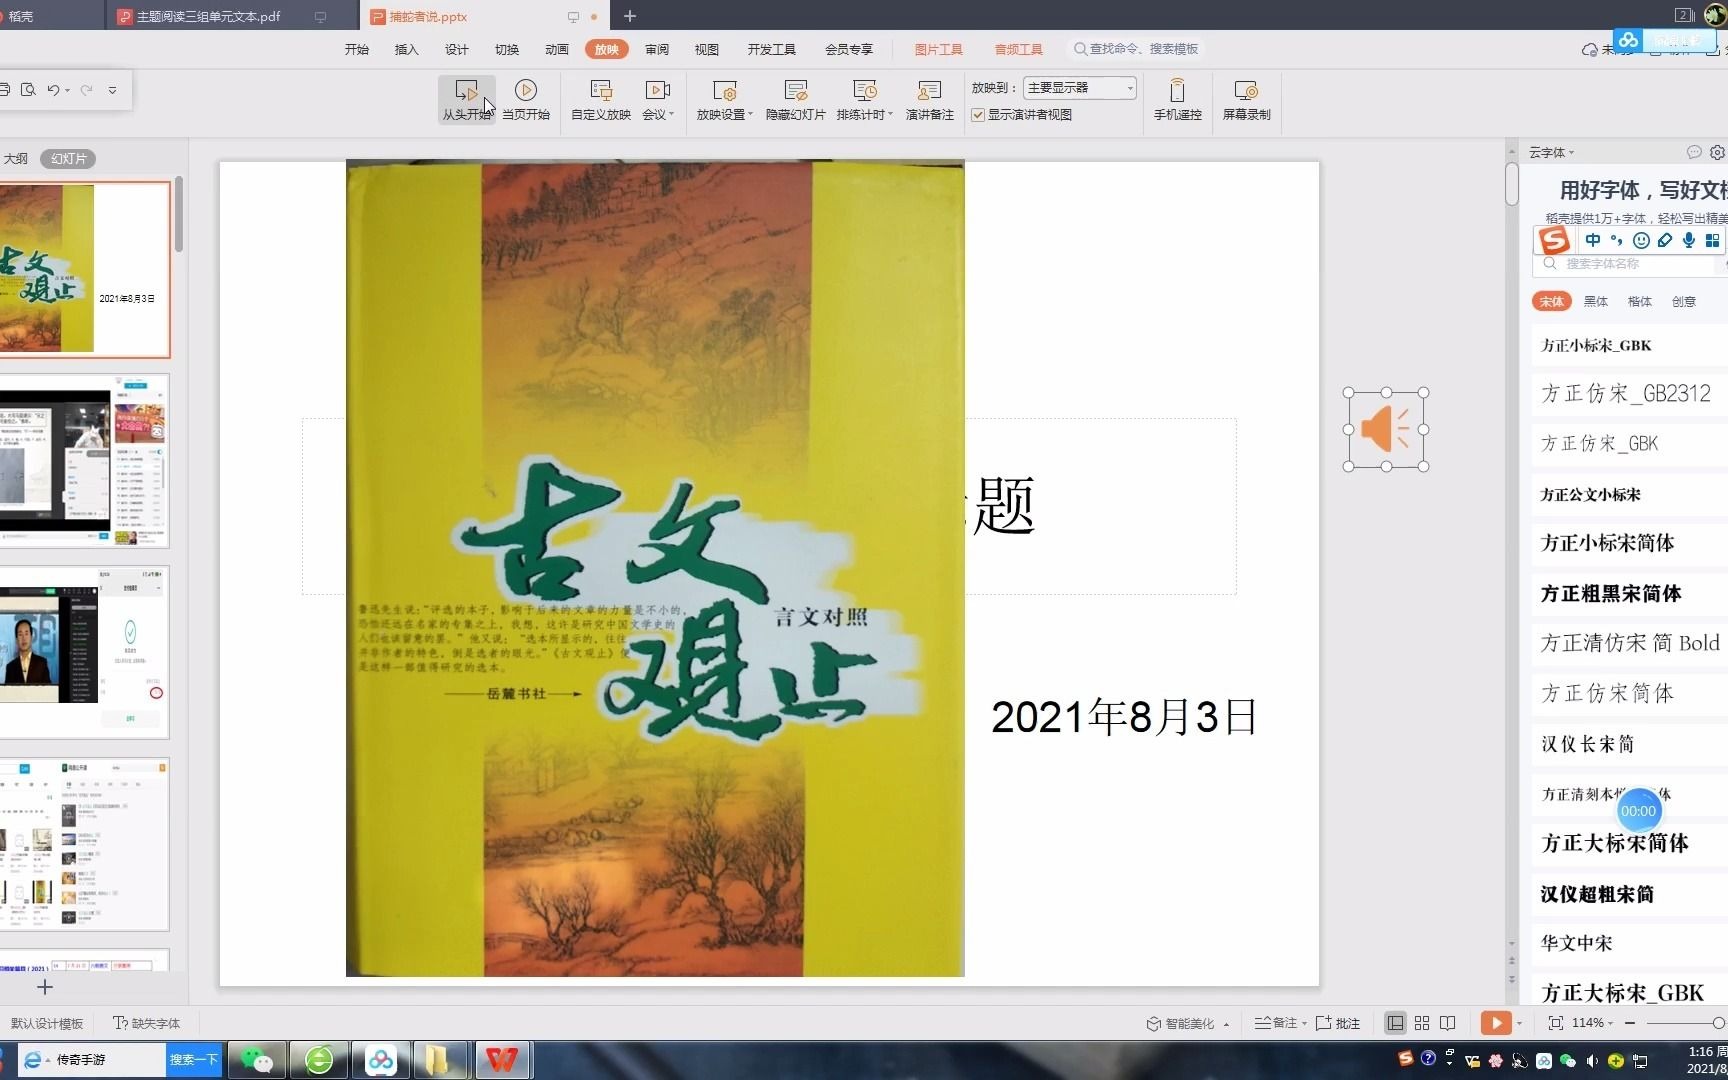Select first slide thumbnail with 古文观止
1728x1080 pixels.
click(x=84, y=270)
